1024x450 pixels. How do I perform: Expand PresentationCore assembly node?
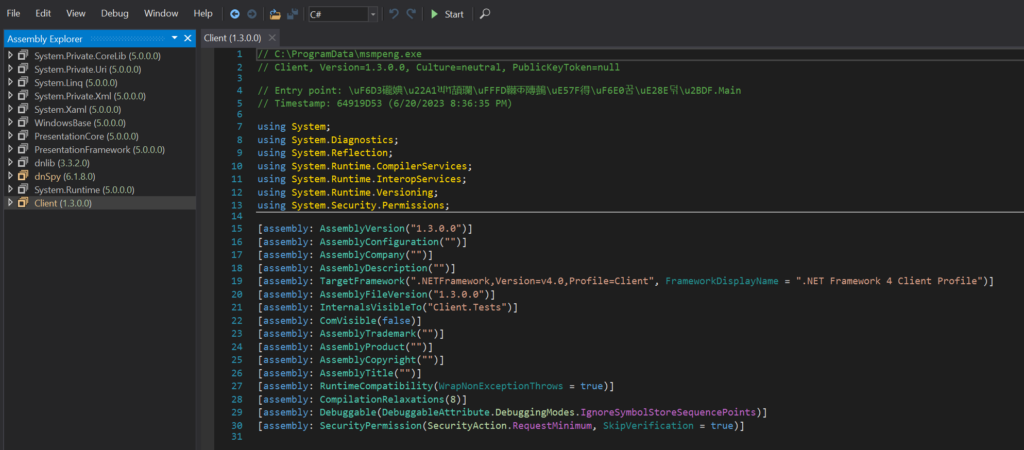point(10,136)
